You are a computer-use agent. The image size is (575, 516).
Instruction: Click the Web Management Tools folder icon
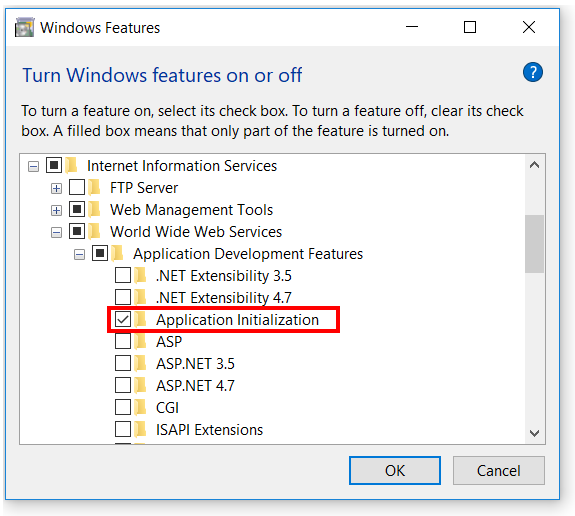[94, 209]
